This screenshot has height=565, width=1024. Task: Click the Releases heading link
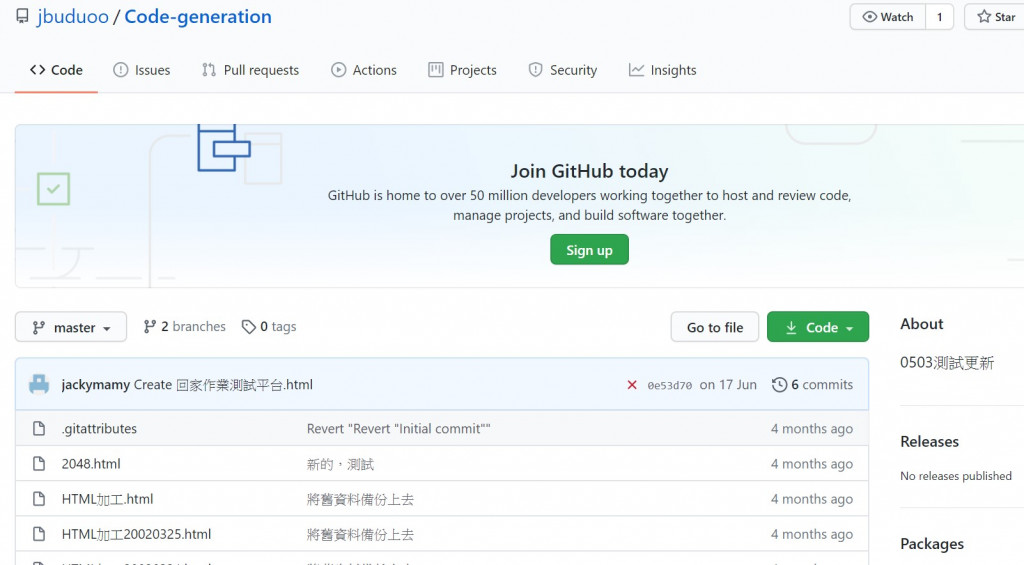[x=929, y=442]
